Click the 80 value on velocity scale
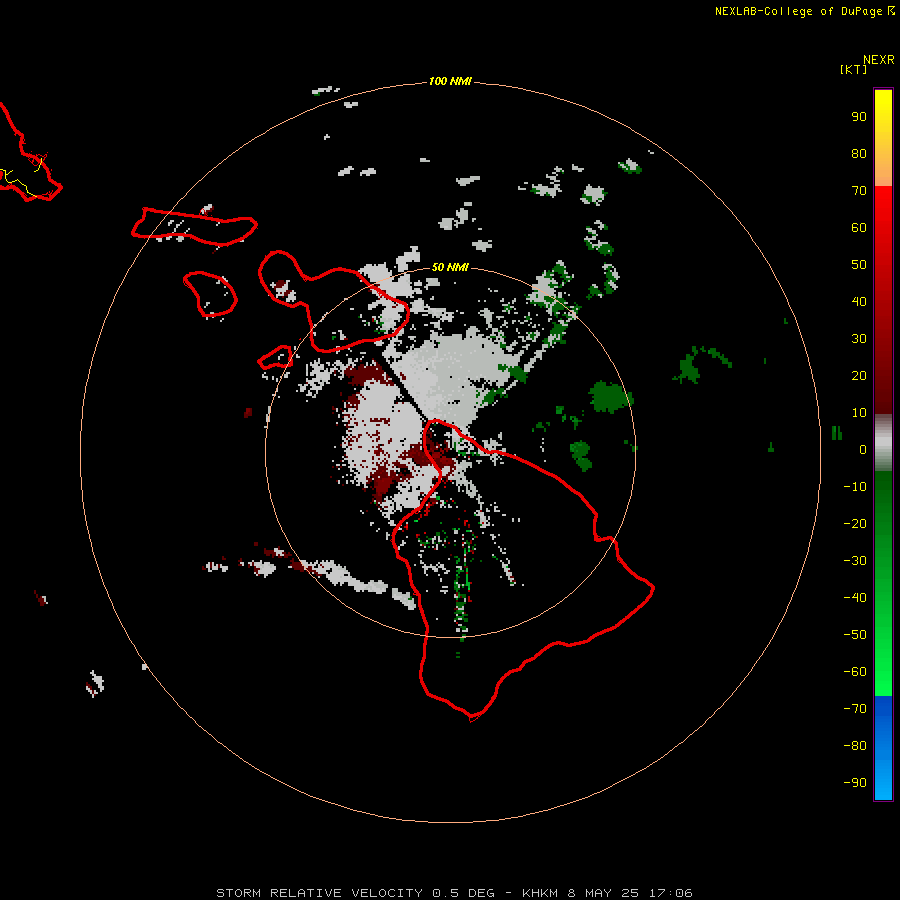 [x=859, y=154]
